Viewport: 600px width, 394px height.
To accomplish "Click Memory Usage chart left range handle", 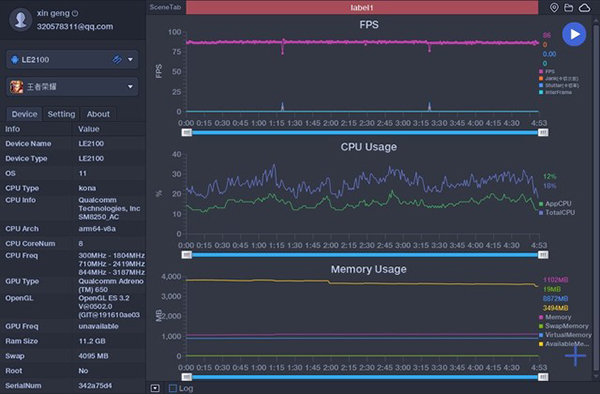I will tap(187, 377).
